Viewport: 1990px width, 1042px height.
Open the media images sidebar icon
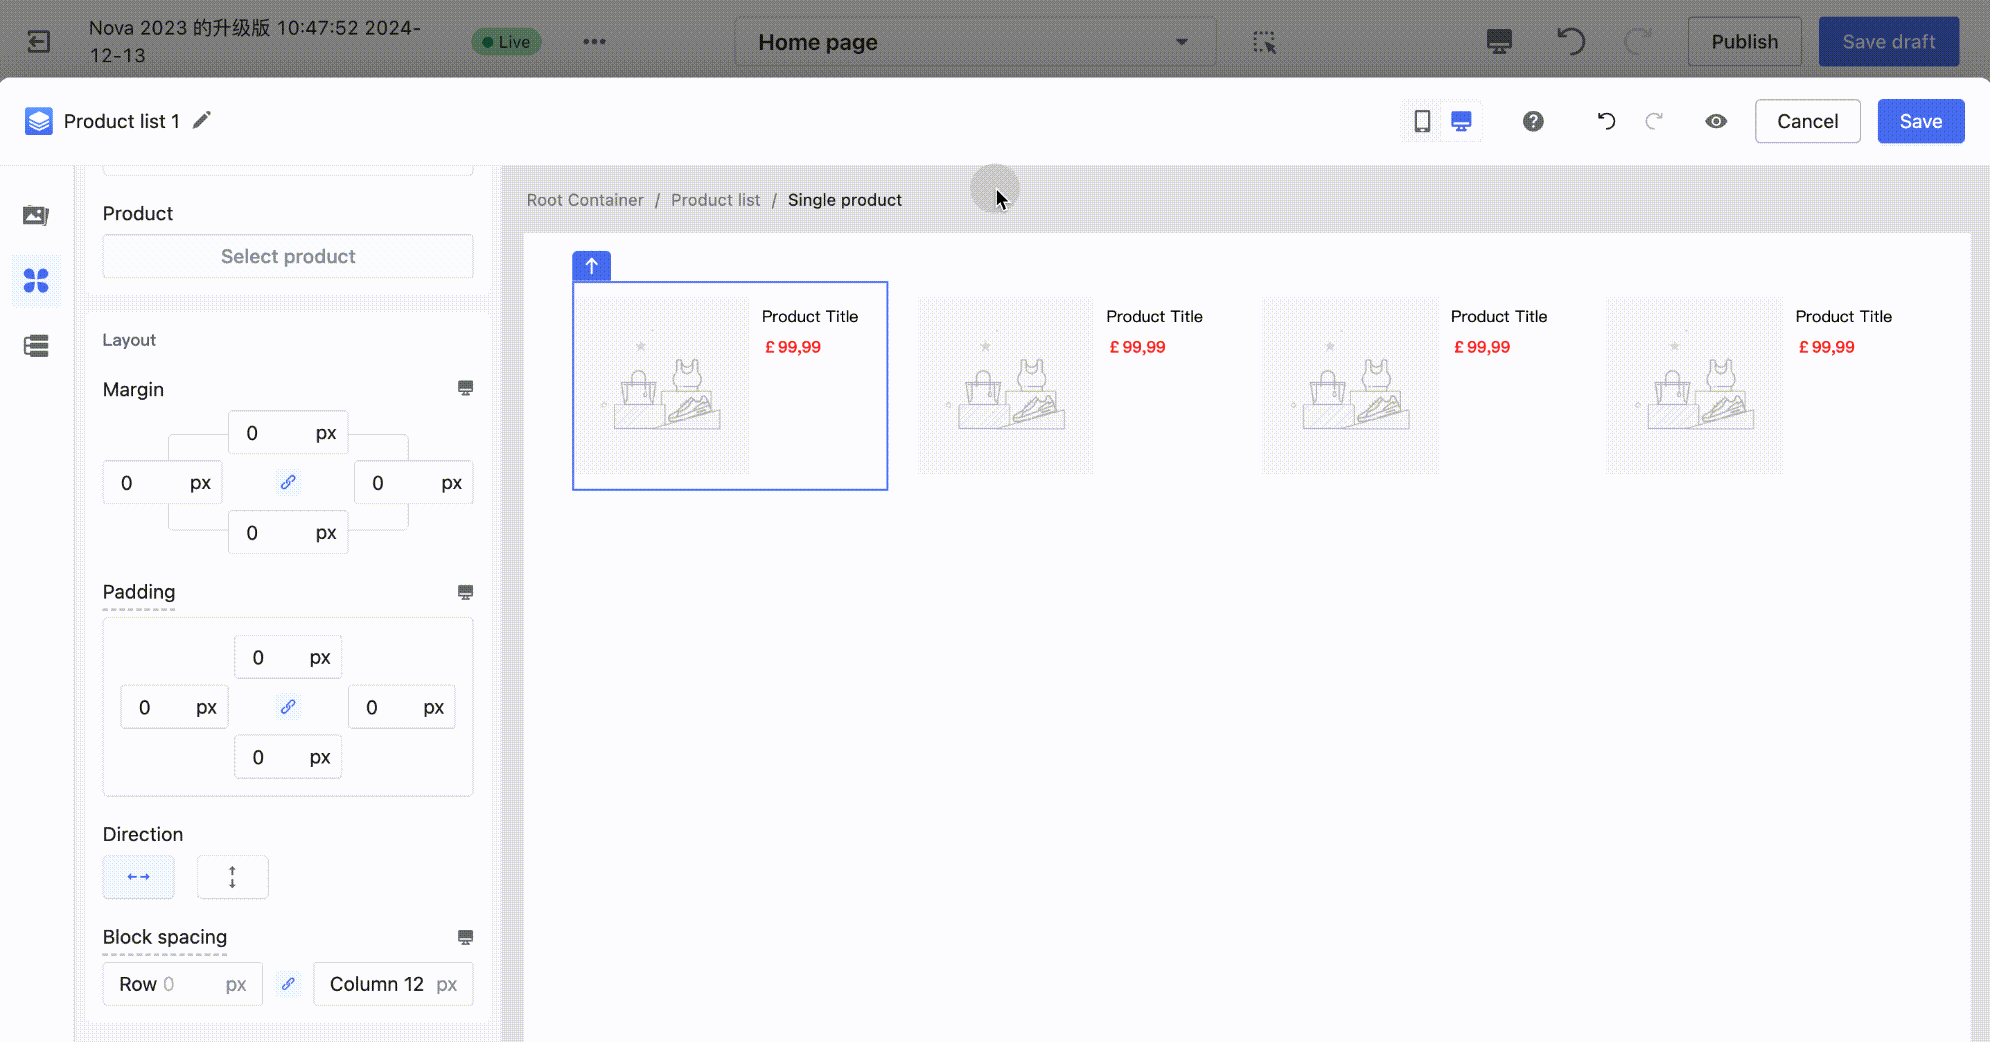(36, 215)
